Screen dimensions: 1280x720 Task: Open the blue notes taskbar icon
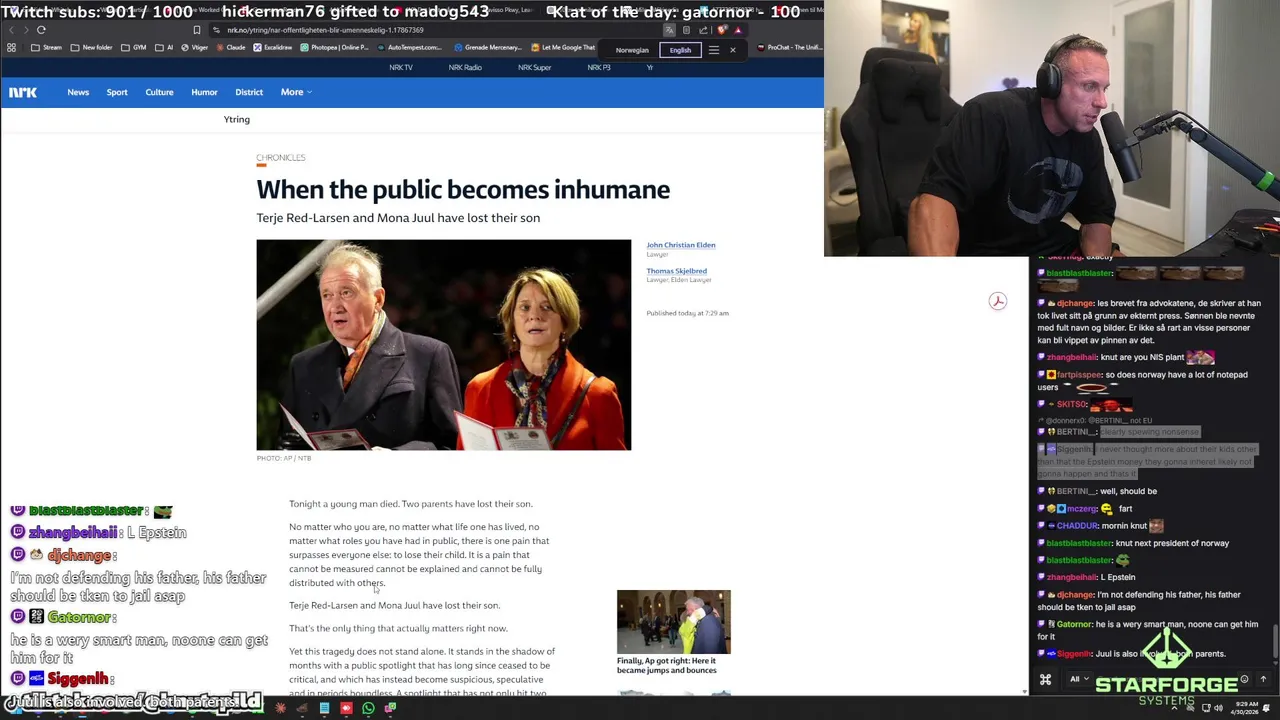tap(324, 708)
